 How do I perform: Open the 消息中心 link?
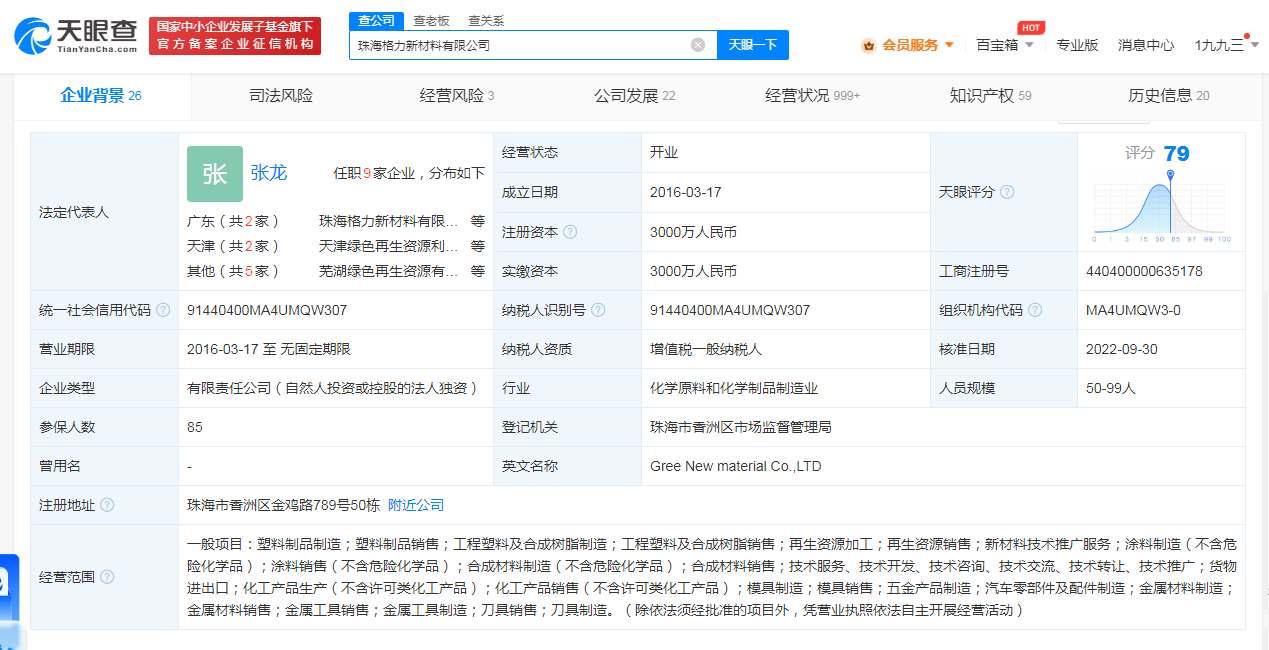[x=1146, y=45]
